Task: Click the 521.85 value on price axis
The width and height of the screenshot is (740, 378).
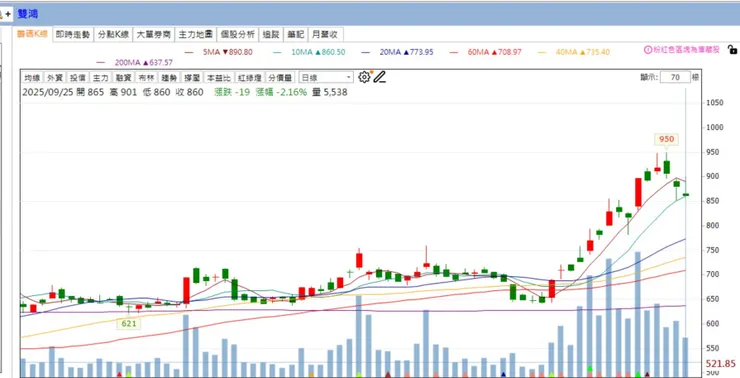Action: [720, 363]
